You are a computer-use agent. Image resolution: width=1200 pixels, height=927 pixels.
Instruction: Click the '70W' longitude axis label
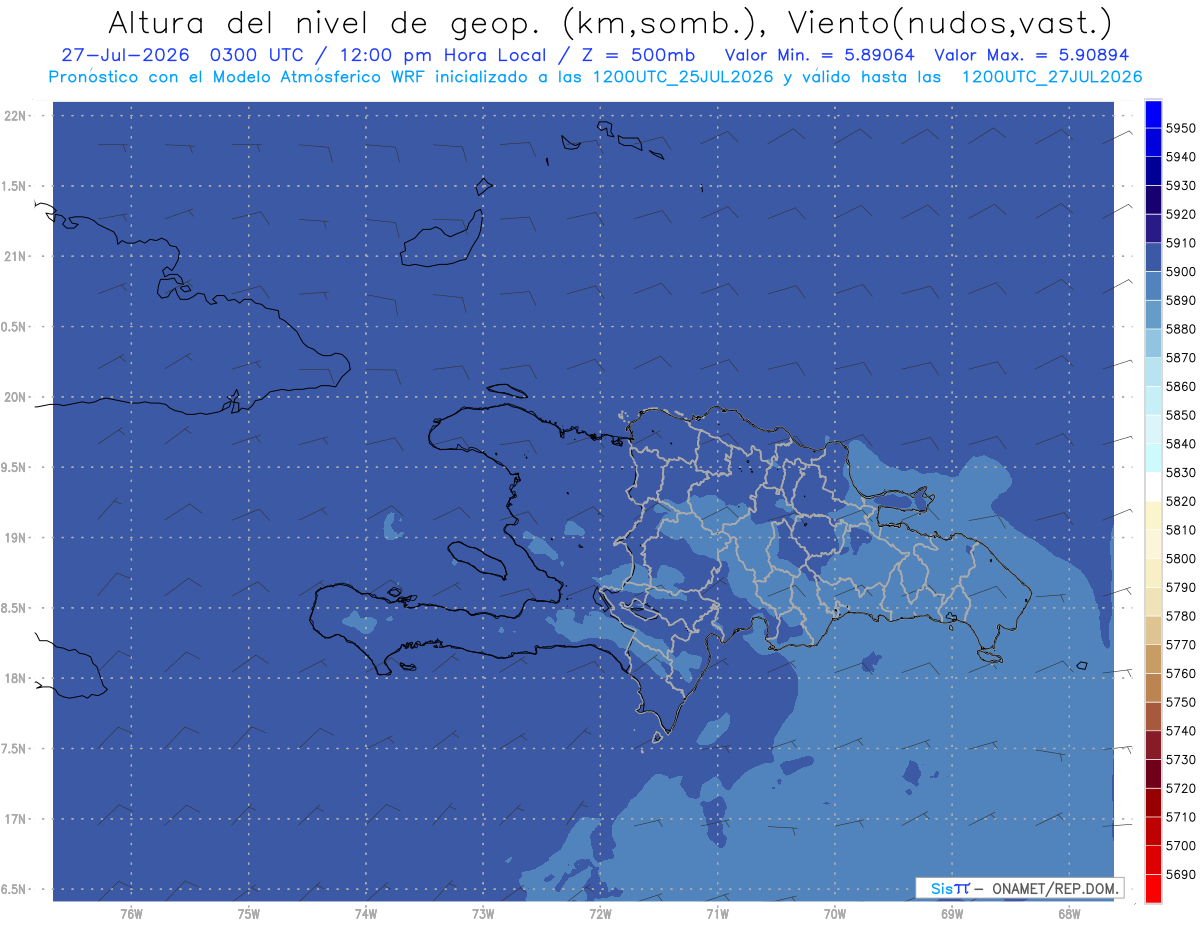tap(835, 914)
